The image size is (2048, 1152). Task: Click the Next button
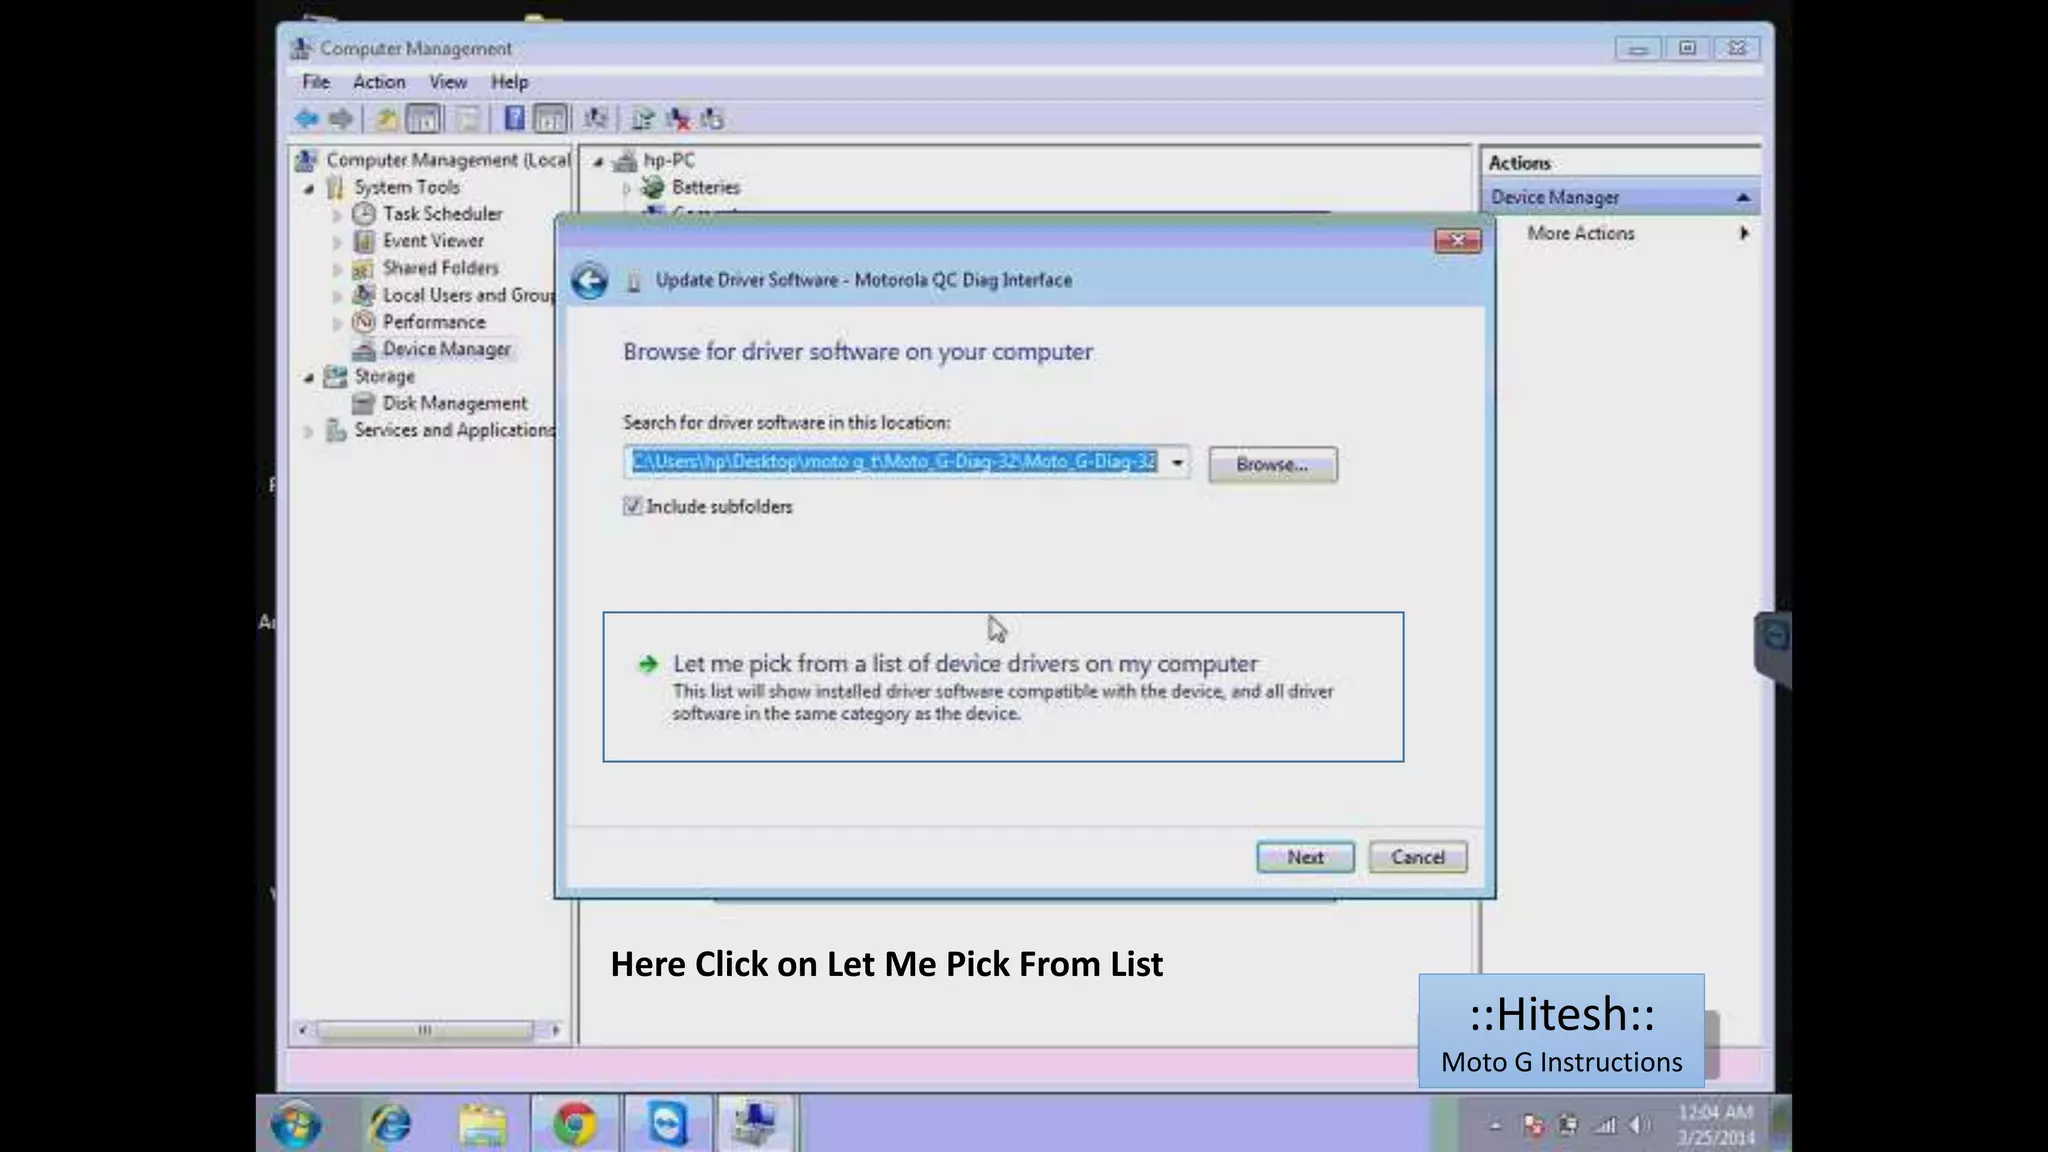click(x=1305, y=857)
